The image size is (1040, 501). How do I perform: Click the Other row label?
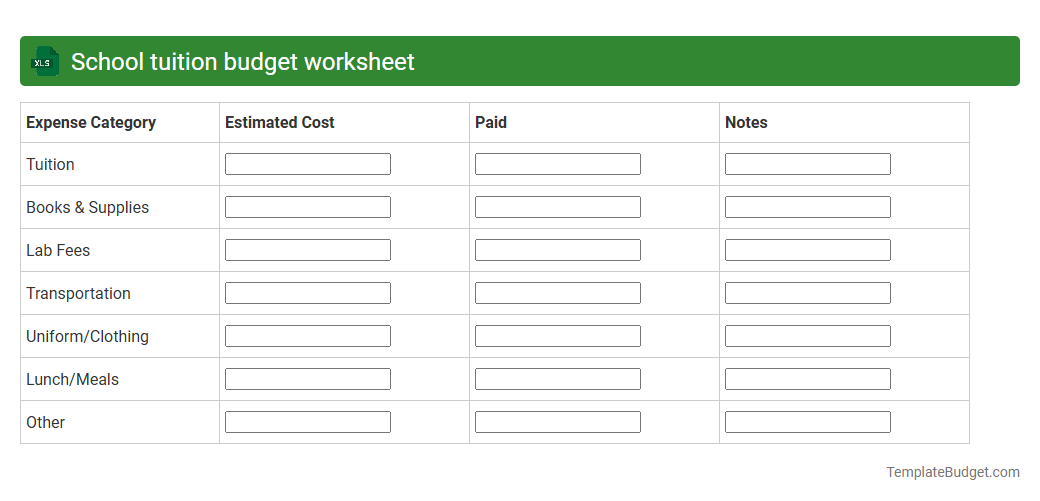[46, 423]
